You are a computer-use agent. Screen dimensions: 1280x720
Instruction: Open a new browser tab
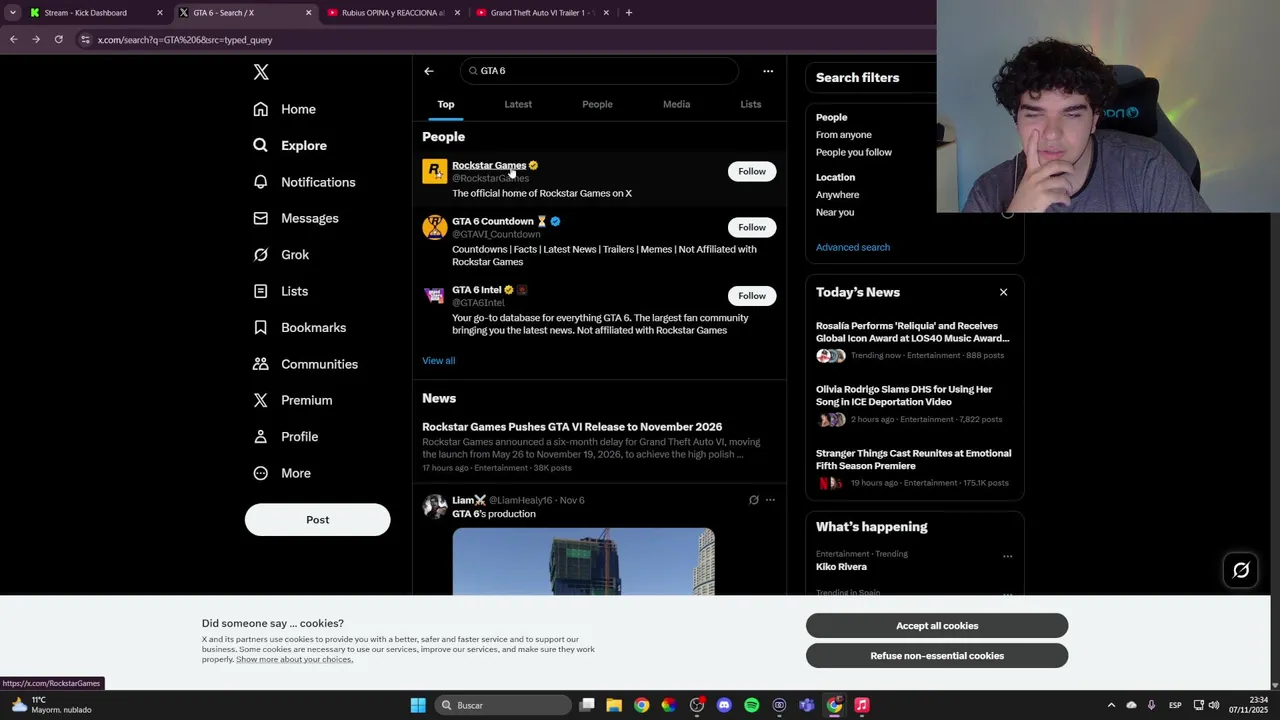click(628, 13)
